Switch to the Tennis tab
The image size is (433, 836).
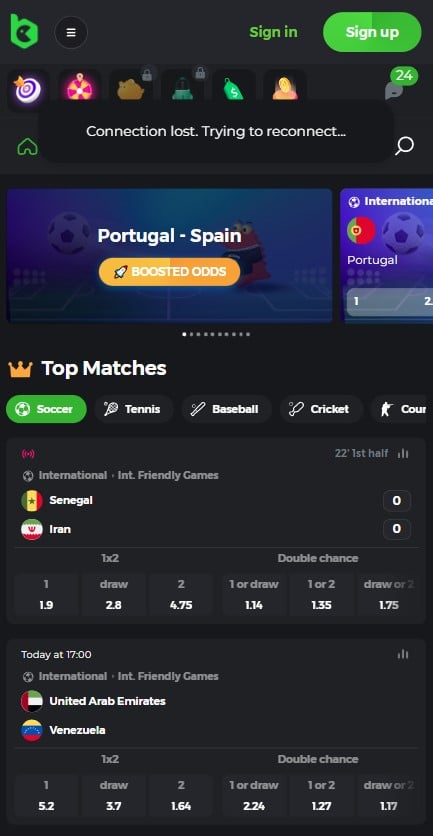click(x=134, y=409)
